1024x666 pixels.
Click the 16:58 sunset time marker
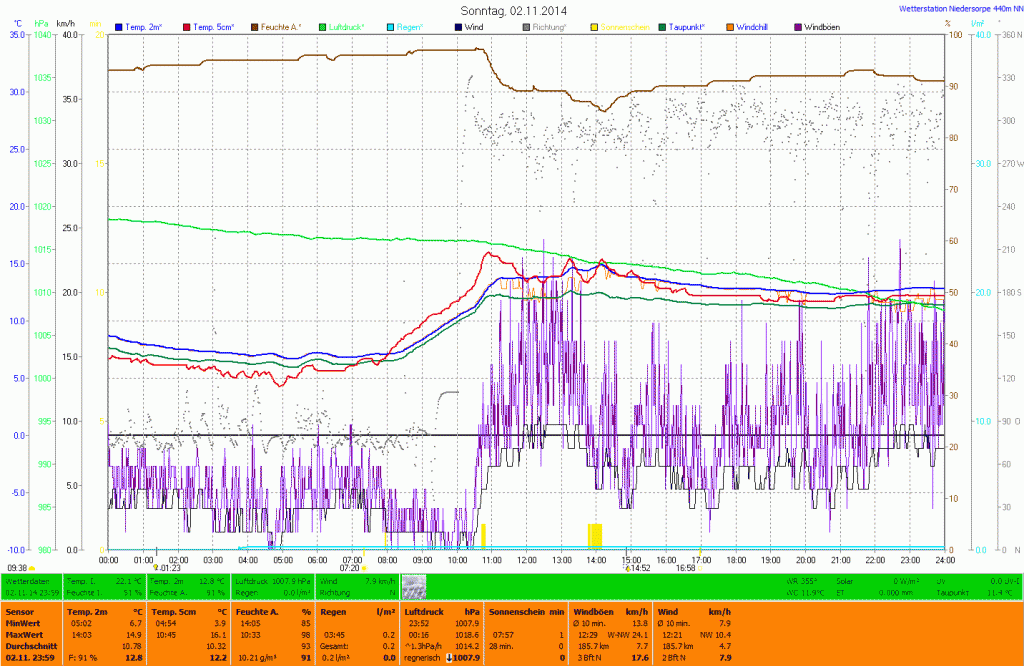coord(685,567)
